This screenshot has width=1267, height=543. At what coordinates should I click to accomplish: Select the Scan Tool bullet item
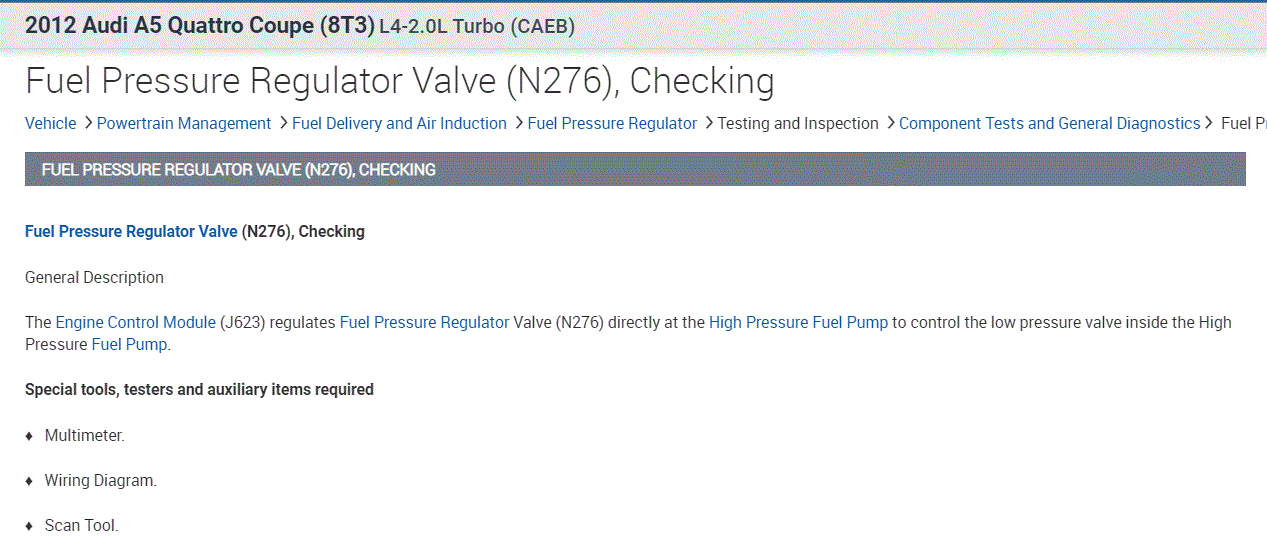click(x=81, y=526)
